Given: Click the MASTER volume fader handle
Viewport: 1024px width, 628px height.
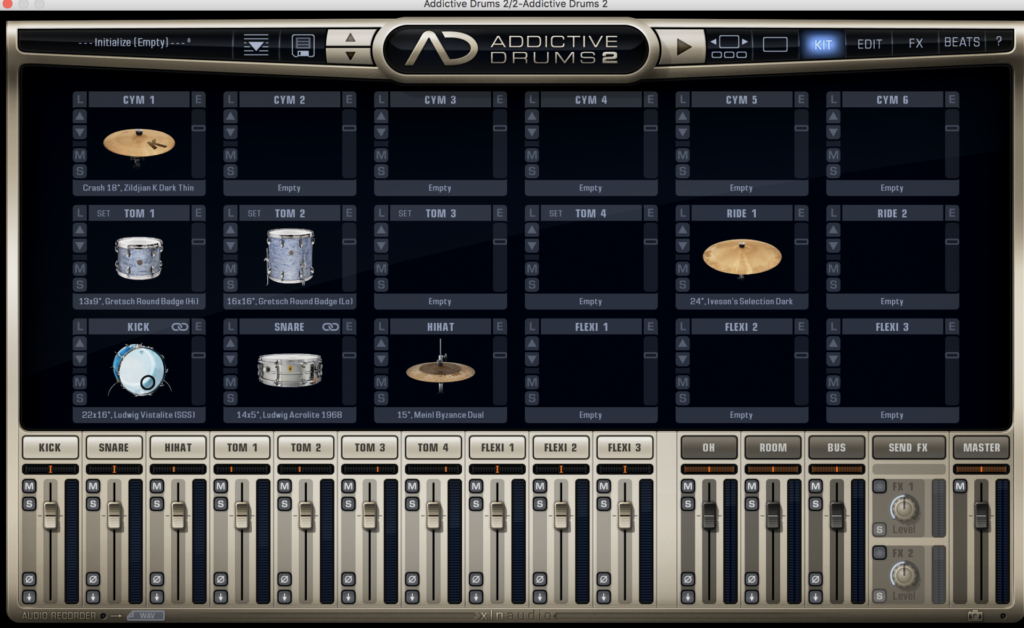Looking at the screenshot, I should point(981,515).
